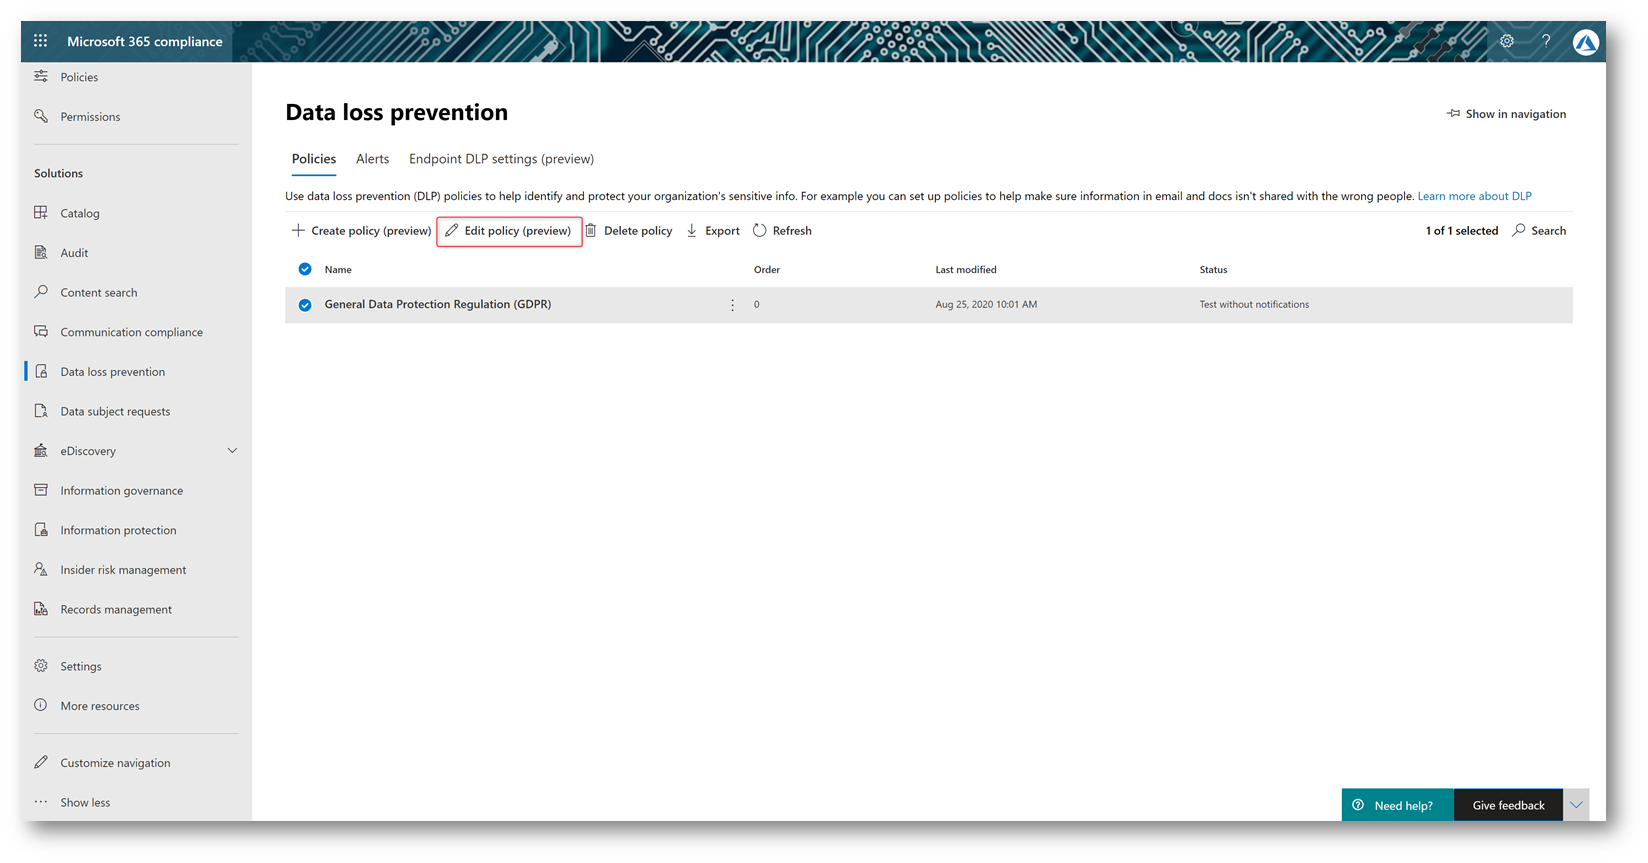Click the Search magnifier icon in toolbar
Screen dimensions: 1648x863
click(1519, 230)
